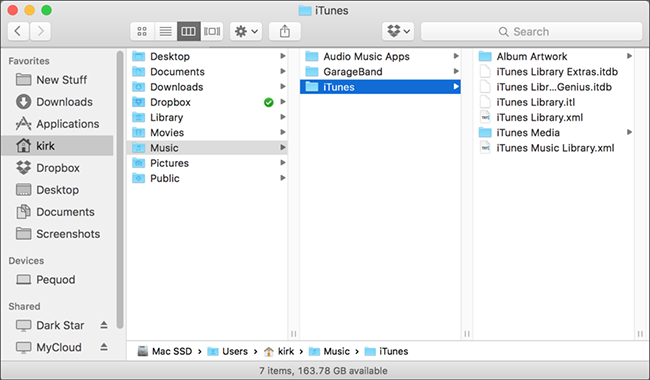Select column view button
This screenshot has height=380, width=650.
[189, 31]
